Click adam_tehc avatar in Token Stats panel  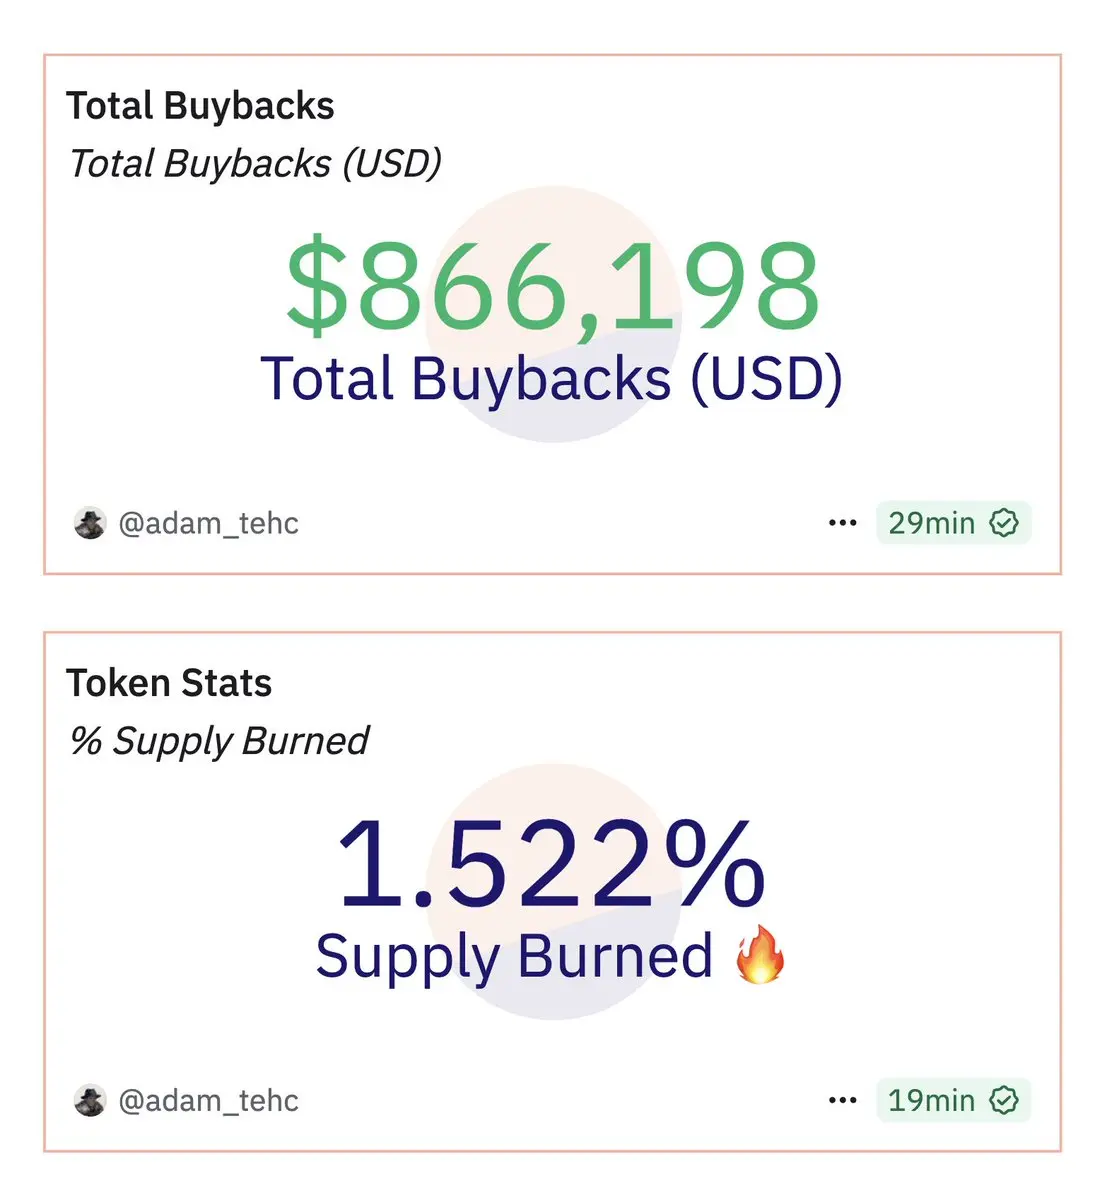pyautogui.click(x=90, y=1101)
